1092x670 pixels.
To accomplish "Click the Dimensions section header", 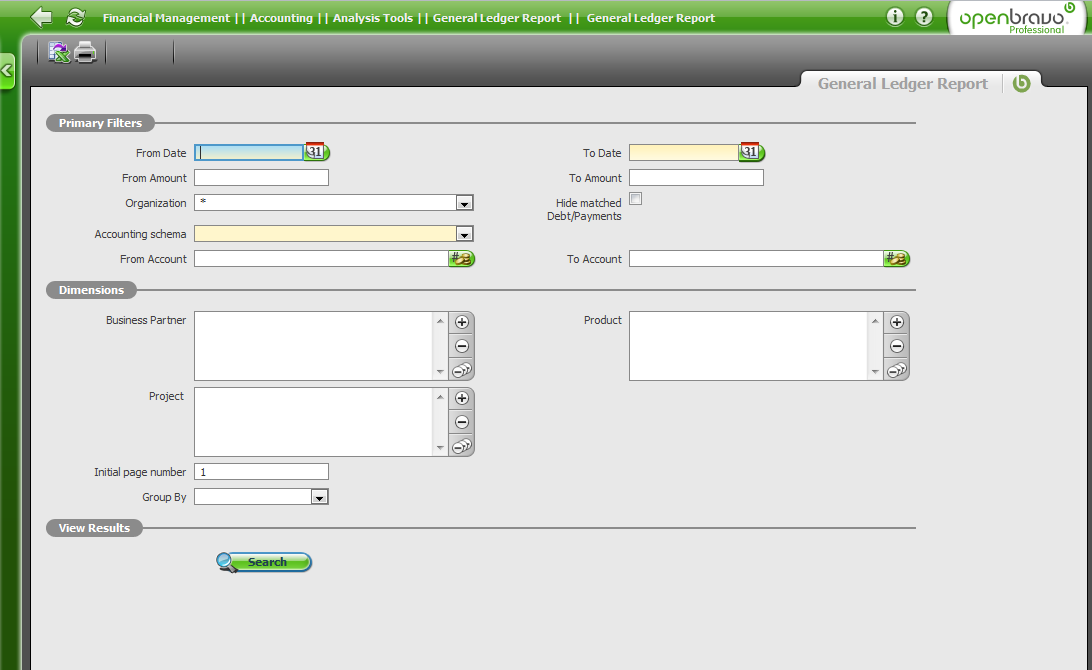I will 91,290.
